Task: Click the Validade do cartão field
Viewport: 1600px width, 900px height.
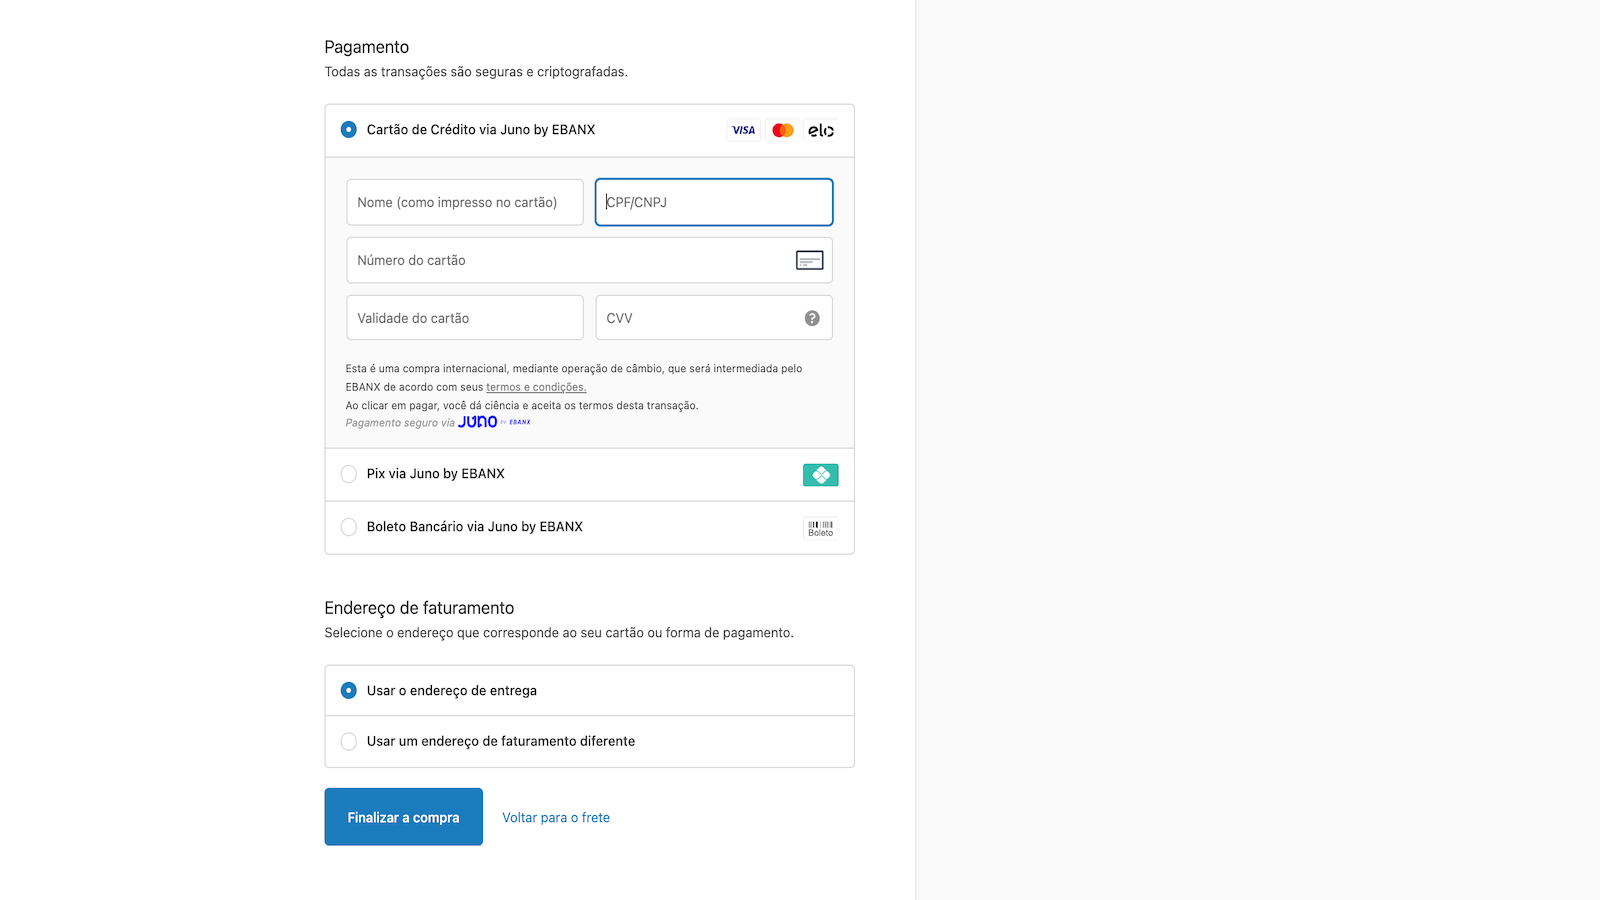Action: 465,318
